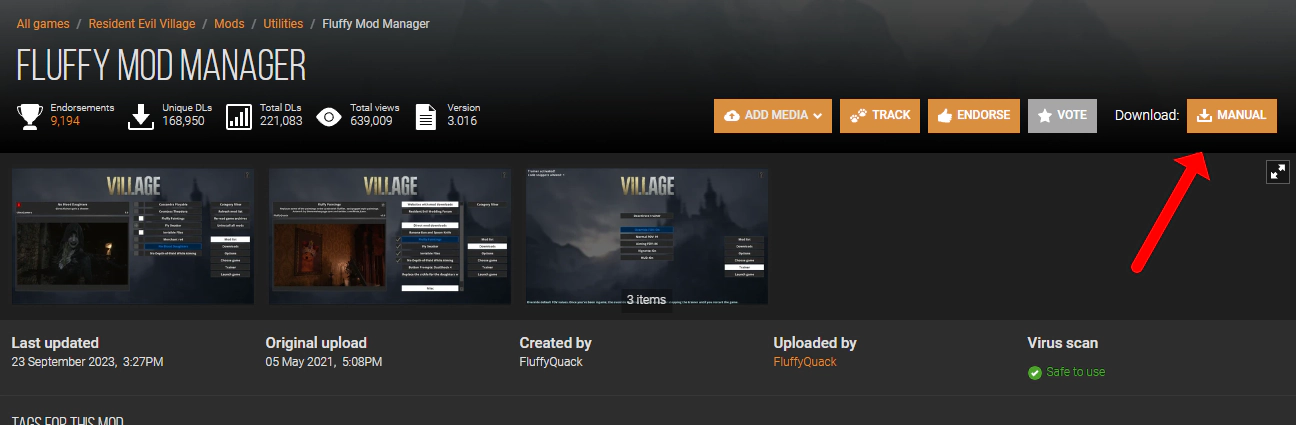Click the star icon on Vote
1296x425 pixels.
1044,116
